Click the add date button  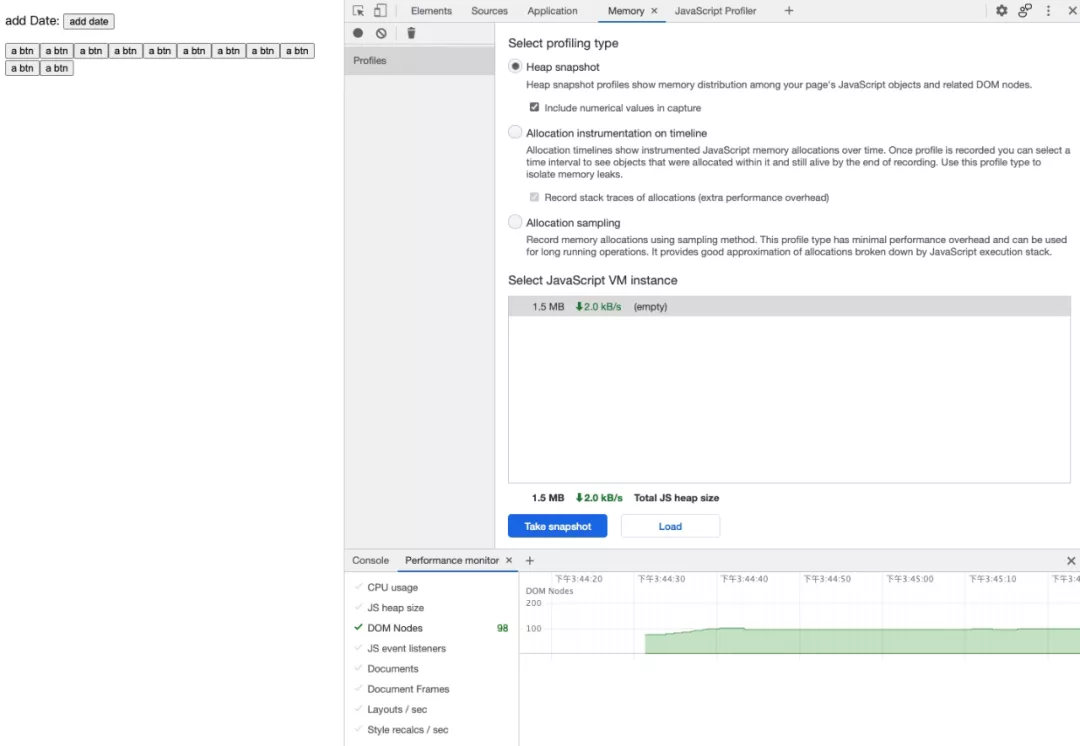click(89, 21)
